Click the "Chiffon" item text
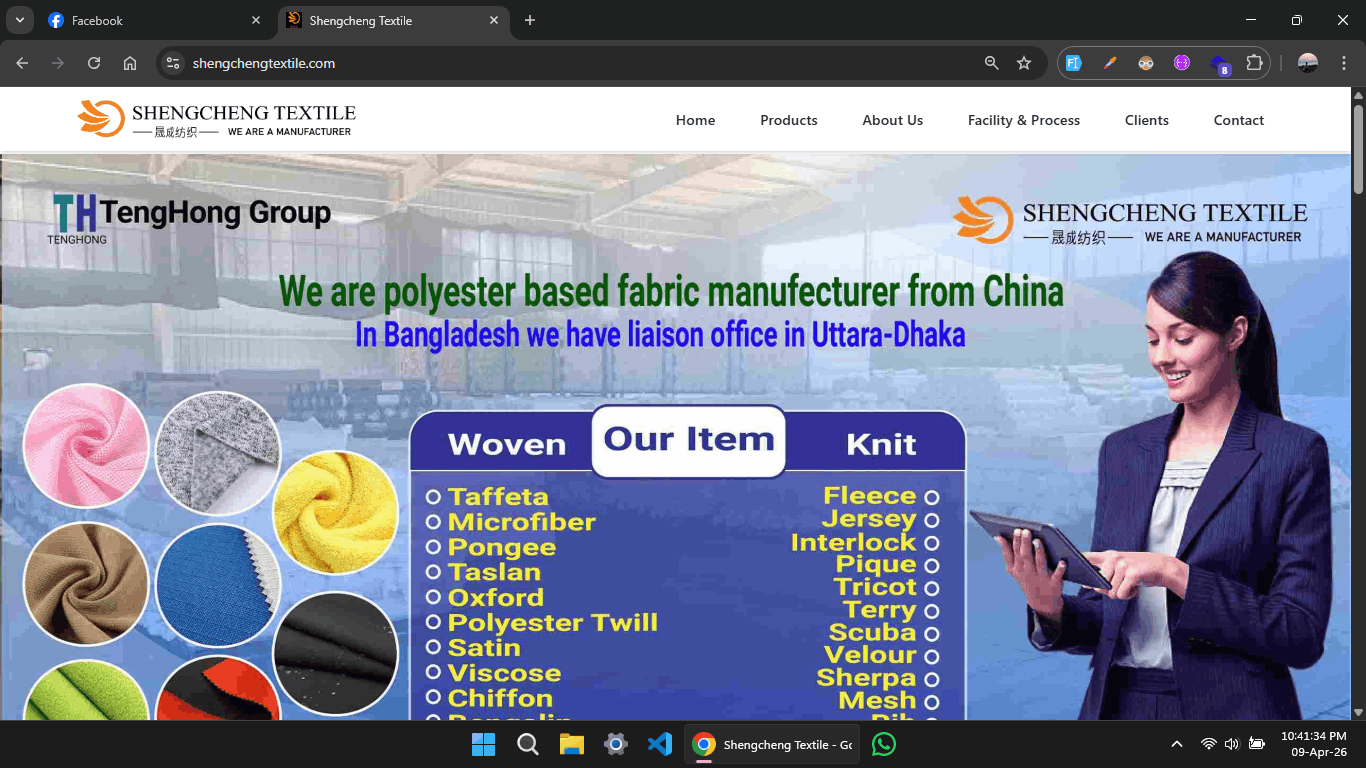Image resolution: width=1366 pixels, height=768 pixels. pyautogui.click(x=500, y=698)
